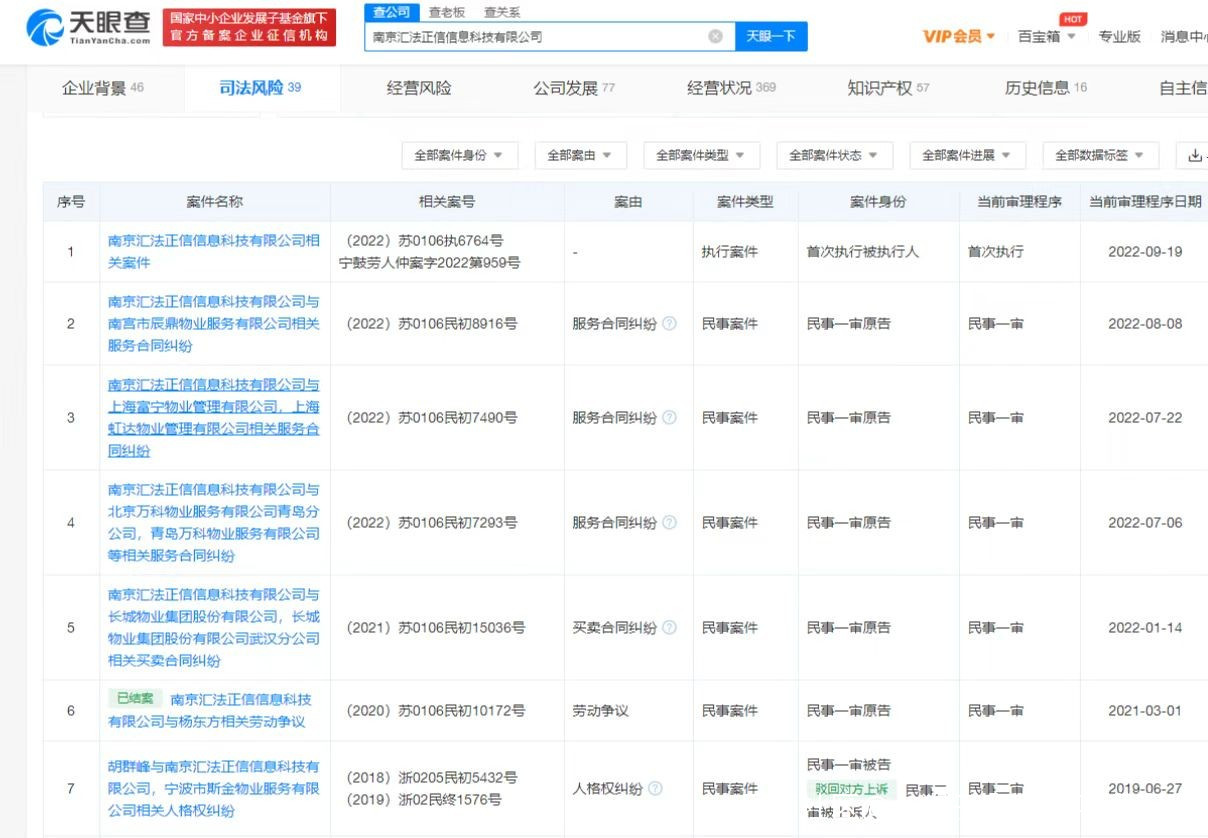Expand the 全部案件身份 filter dropdown
1208x838 pixels.
pos(459,155)
